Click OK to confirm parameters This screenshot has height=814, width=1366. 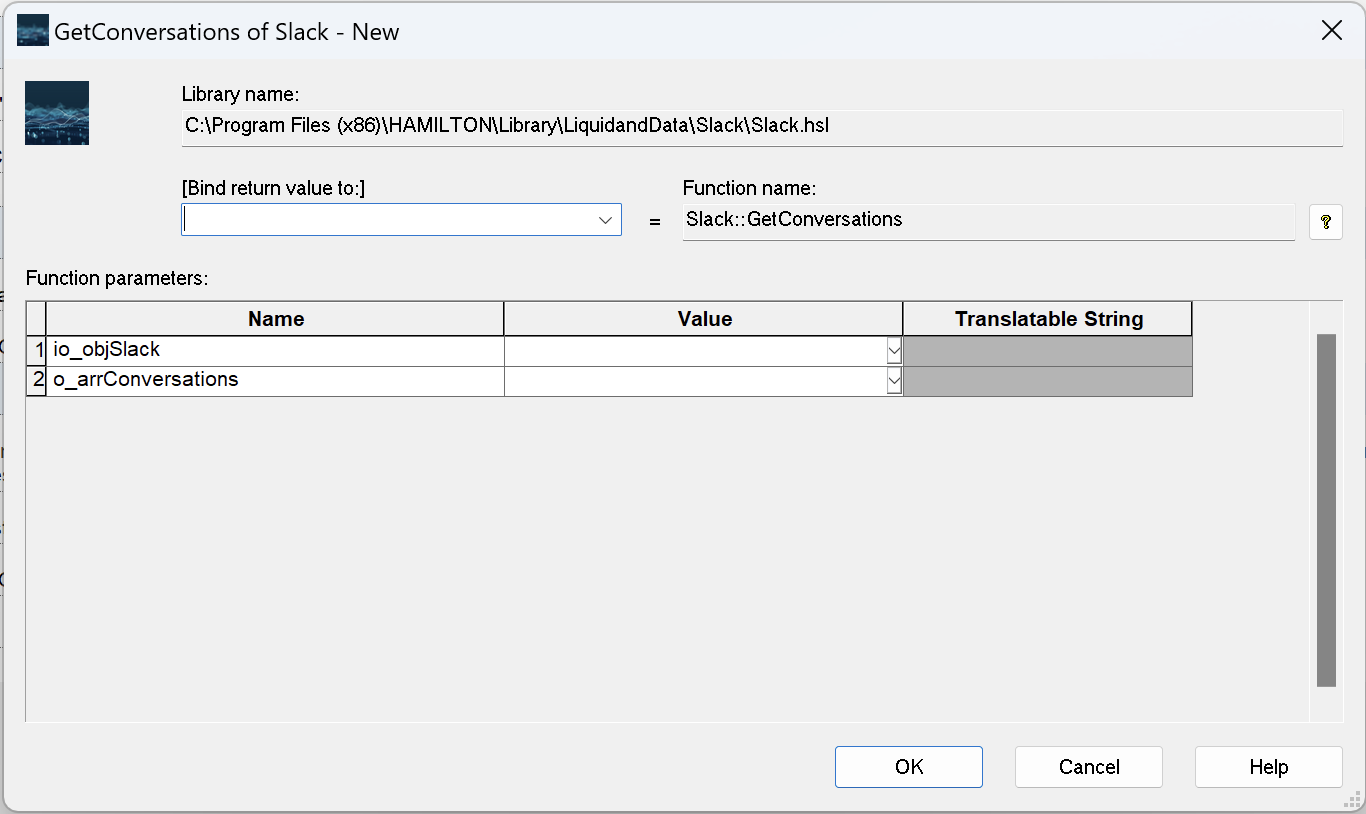click(x=909, y=767)
